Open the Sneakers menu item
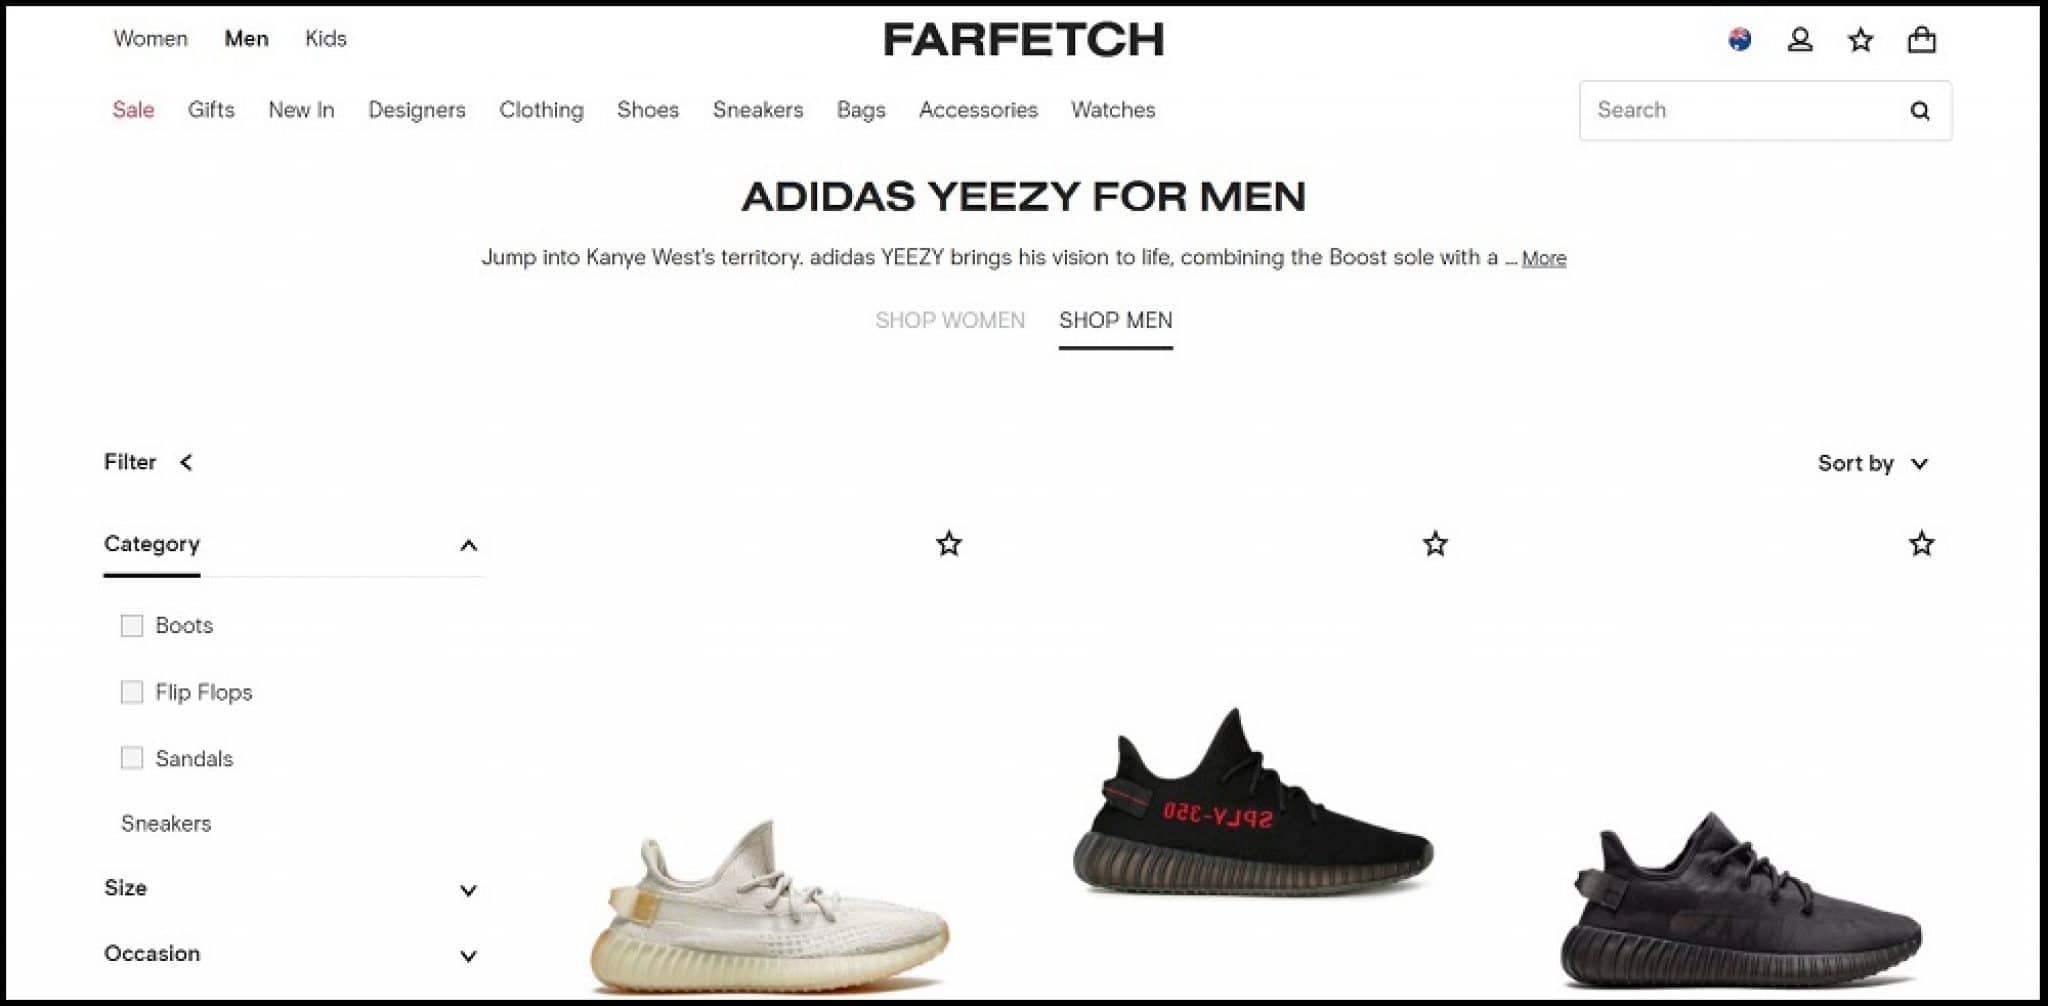2048x1006 pixels. point(758,110)
